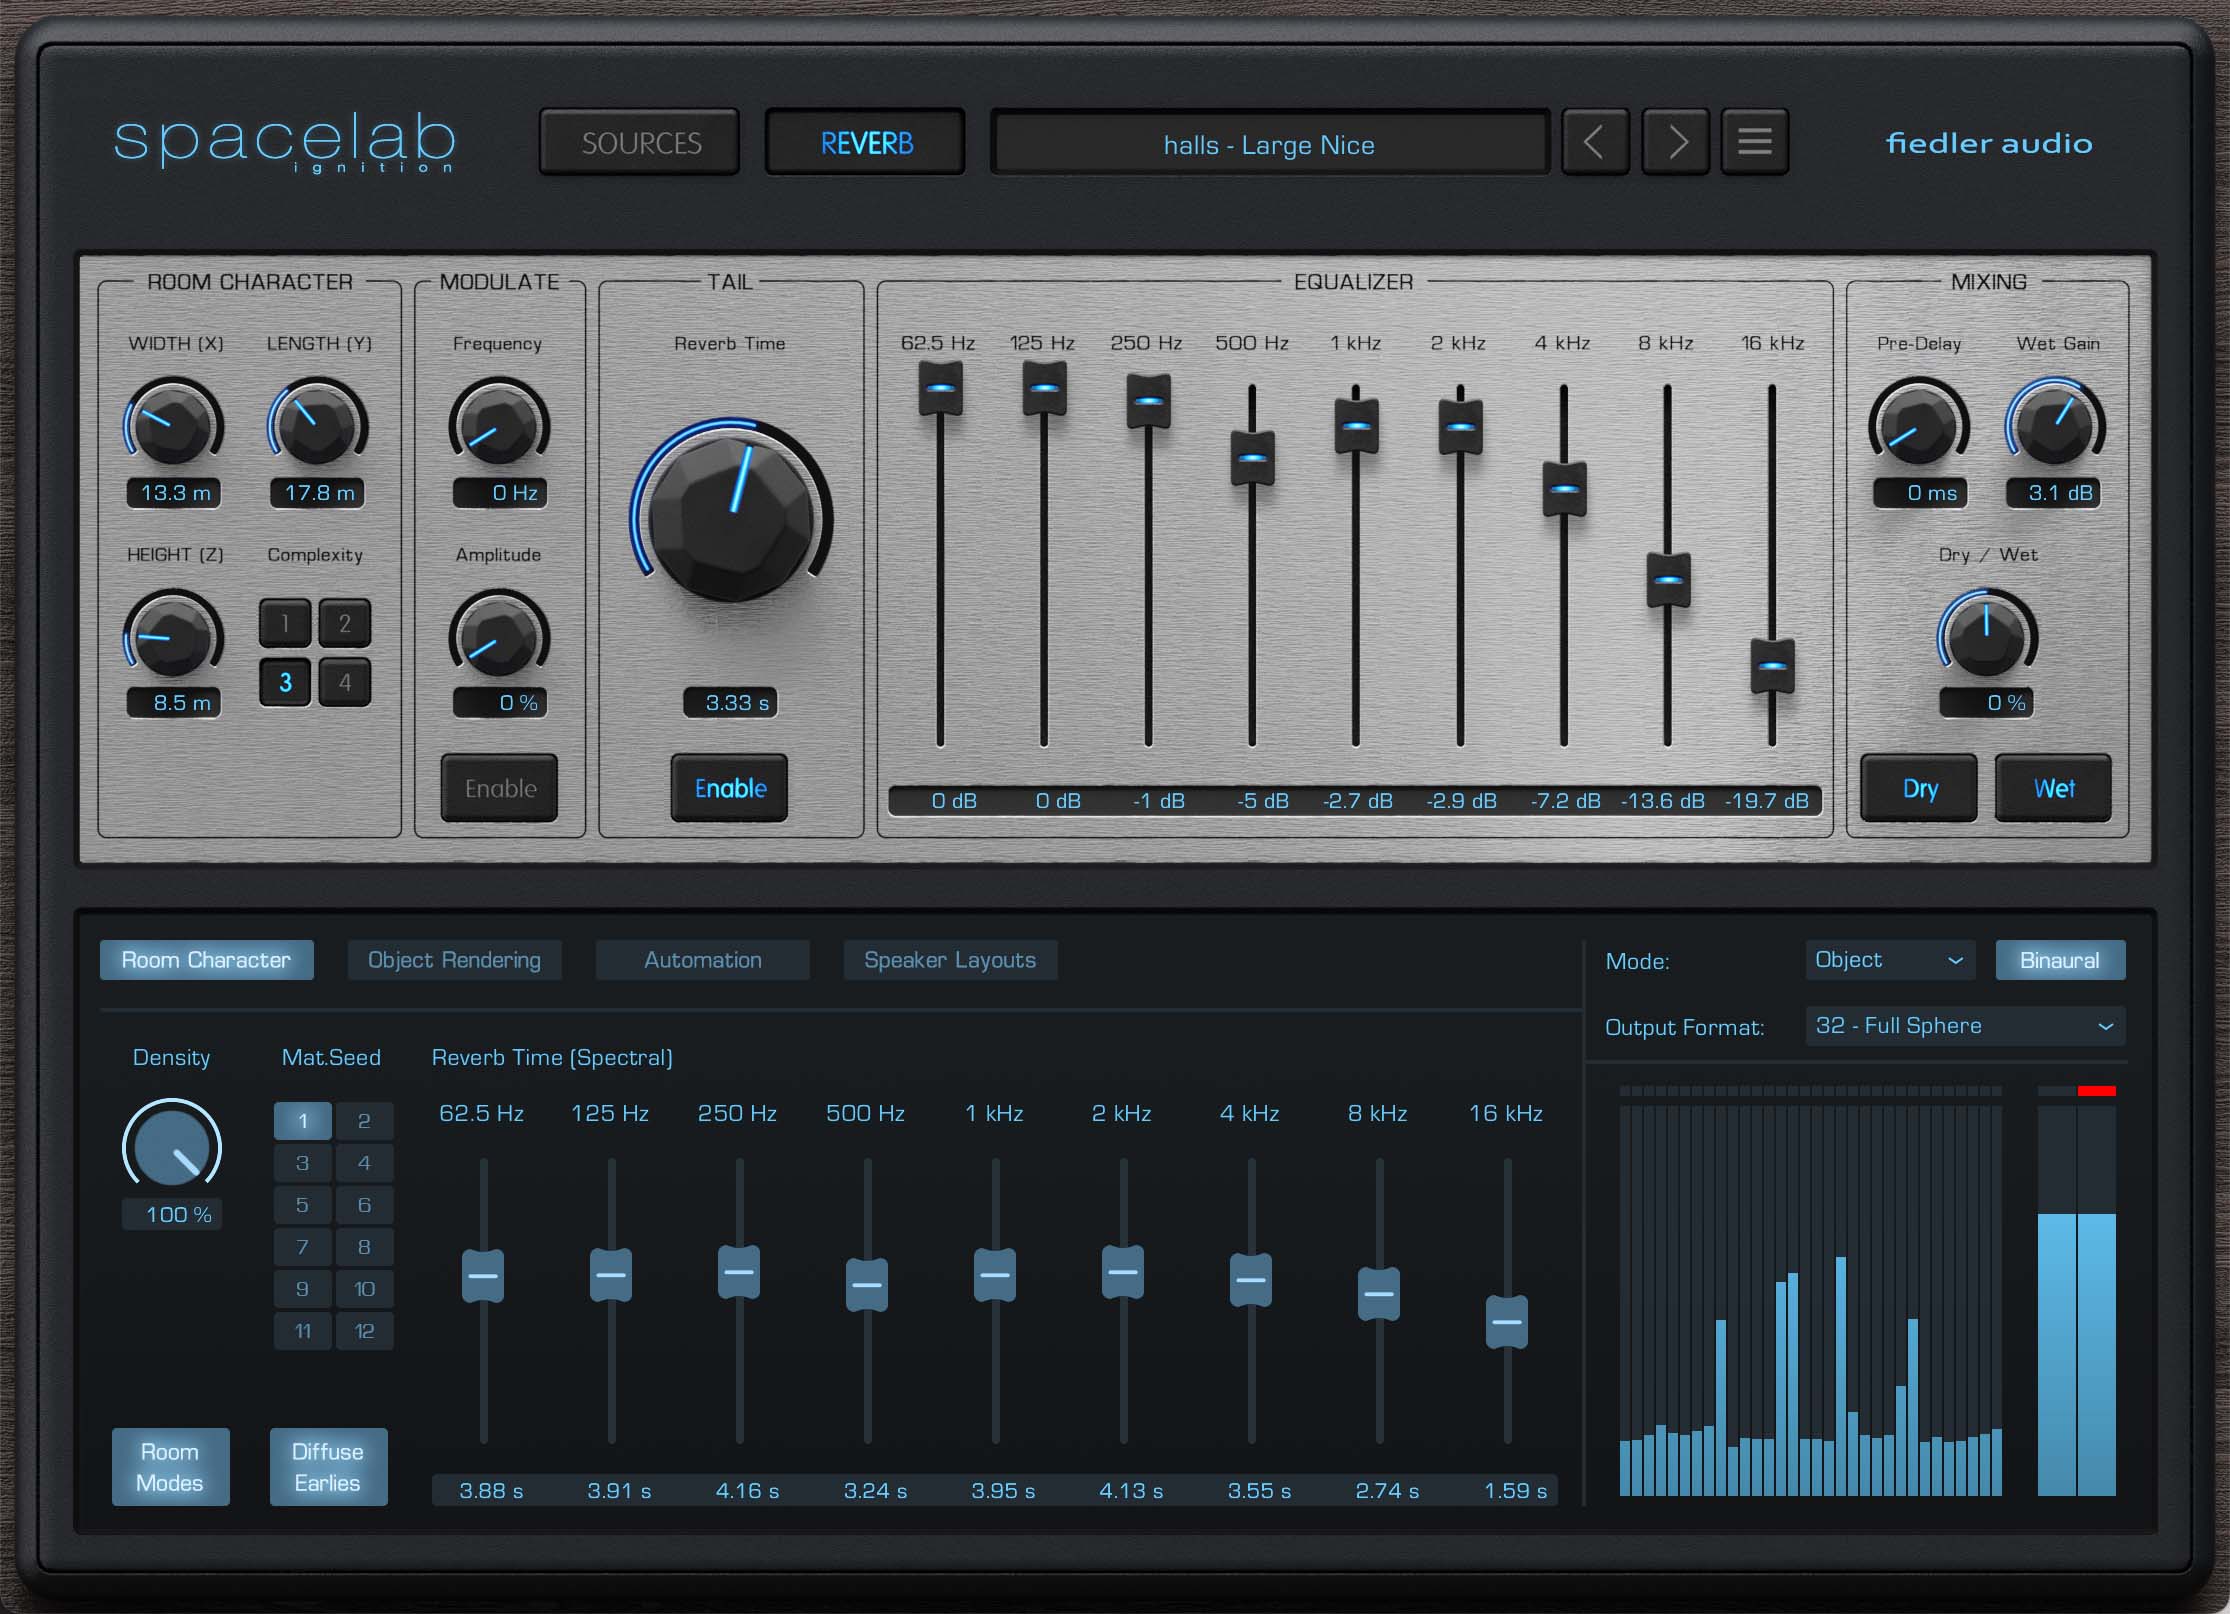The height and width of the screenshot is (1614, 2230).
Task: Open the Speaker Layouts tab
Action: [950, 960]
